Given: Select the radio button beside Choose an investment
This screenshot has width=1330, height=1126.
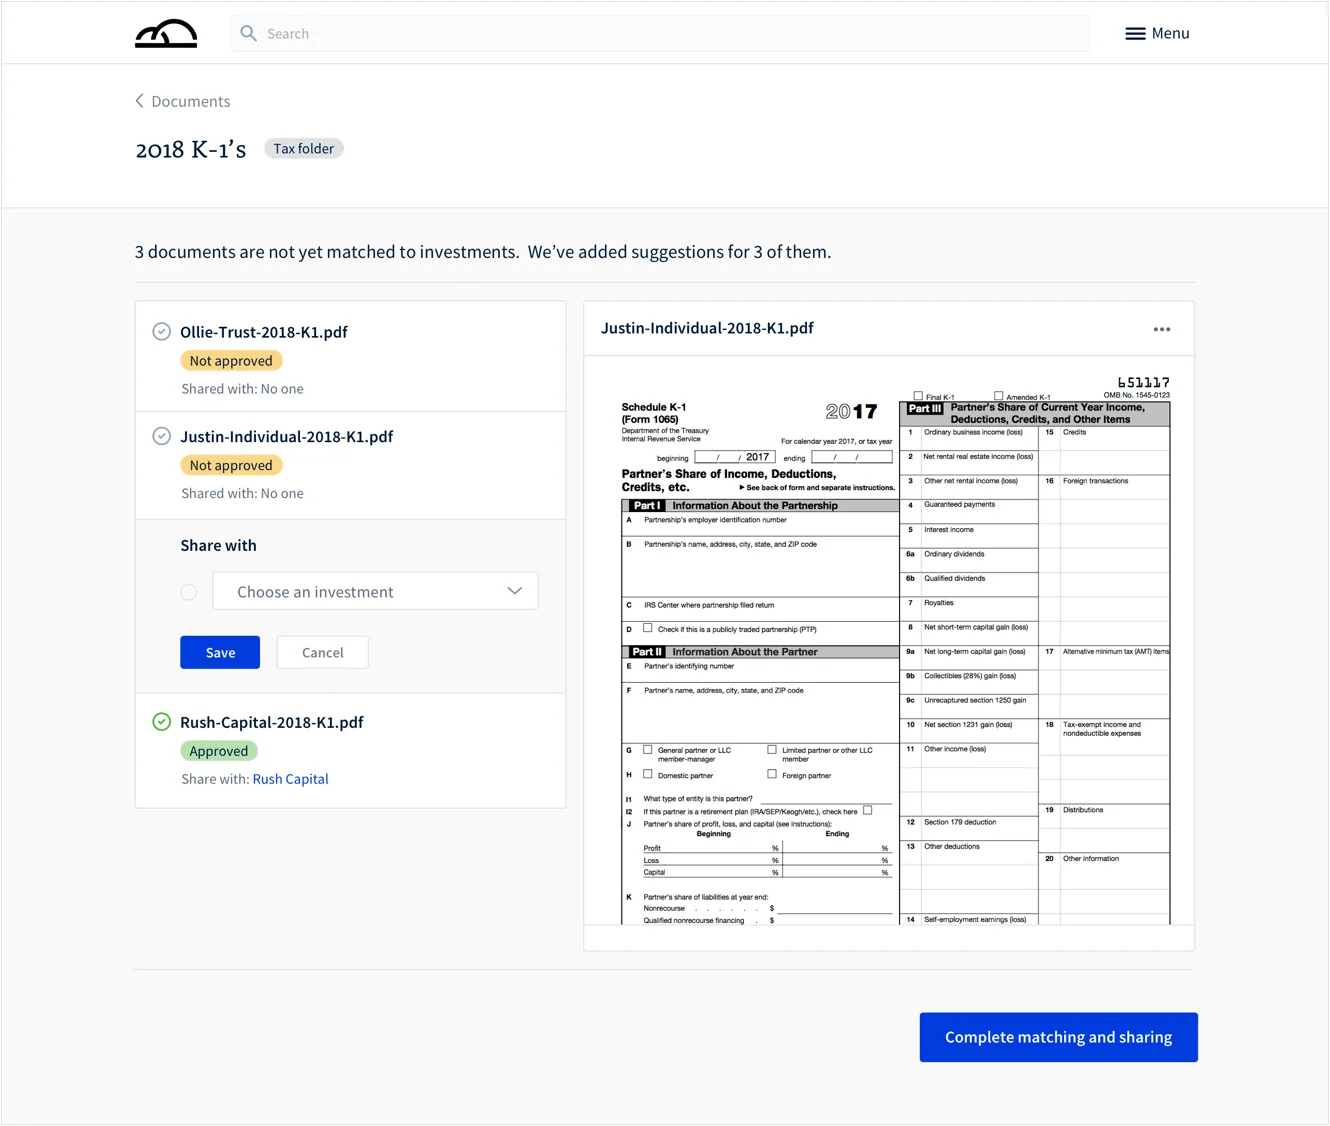Looking at the screenshot, I should pyautogui.click(x=189, y=592).
